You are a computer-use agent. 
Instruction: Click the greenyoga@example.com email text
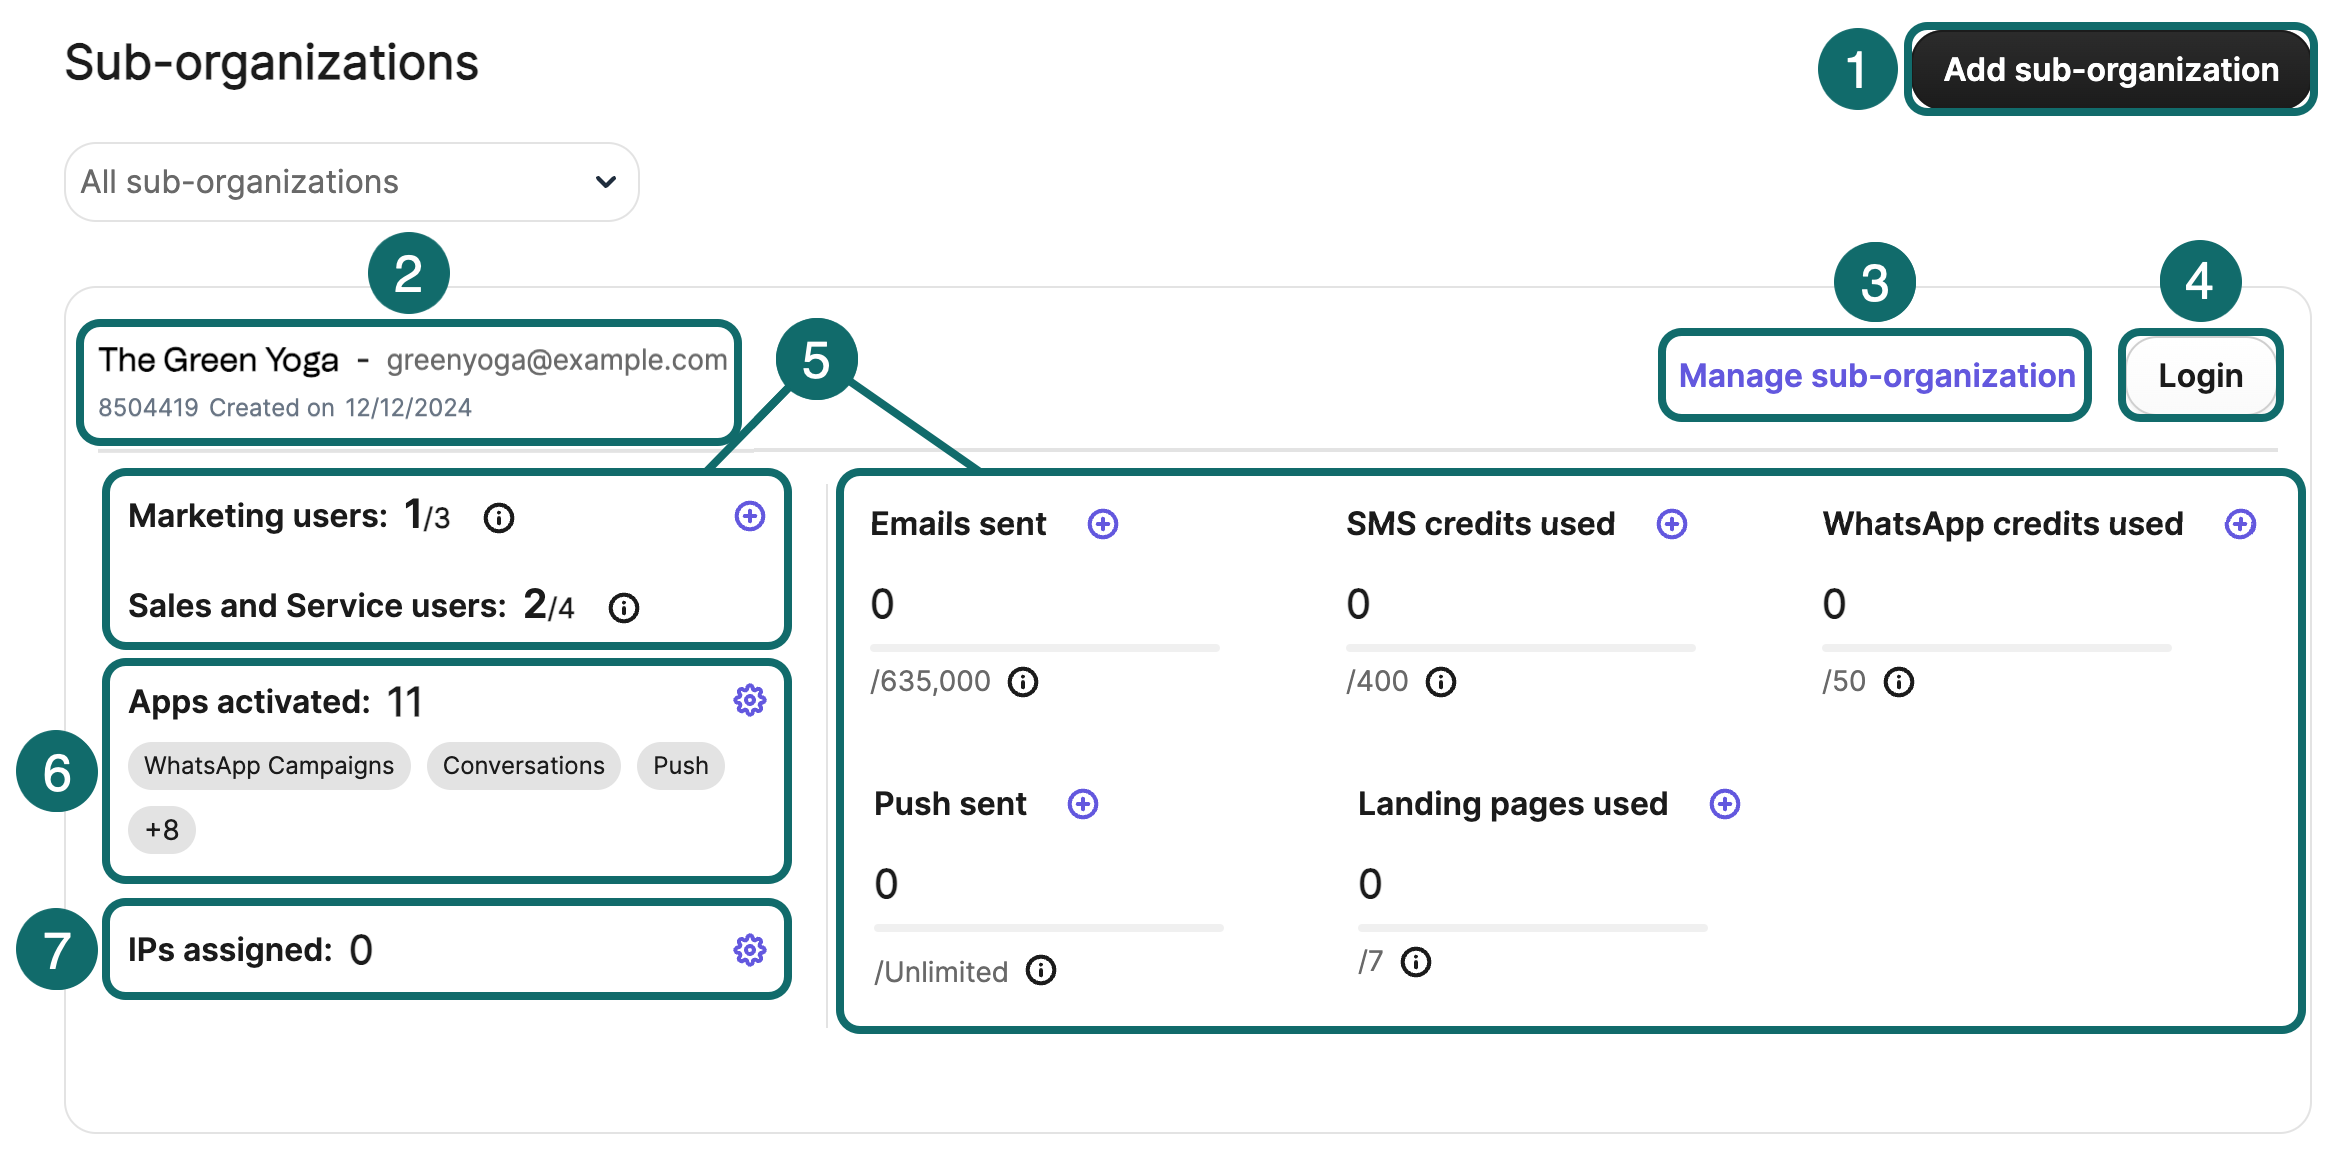coord(557,360)
